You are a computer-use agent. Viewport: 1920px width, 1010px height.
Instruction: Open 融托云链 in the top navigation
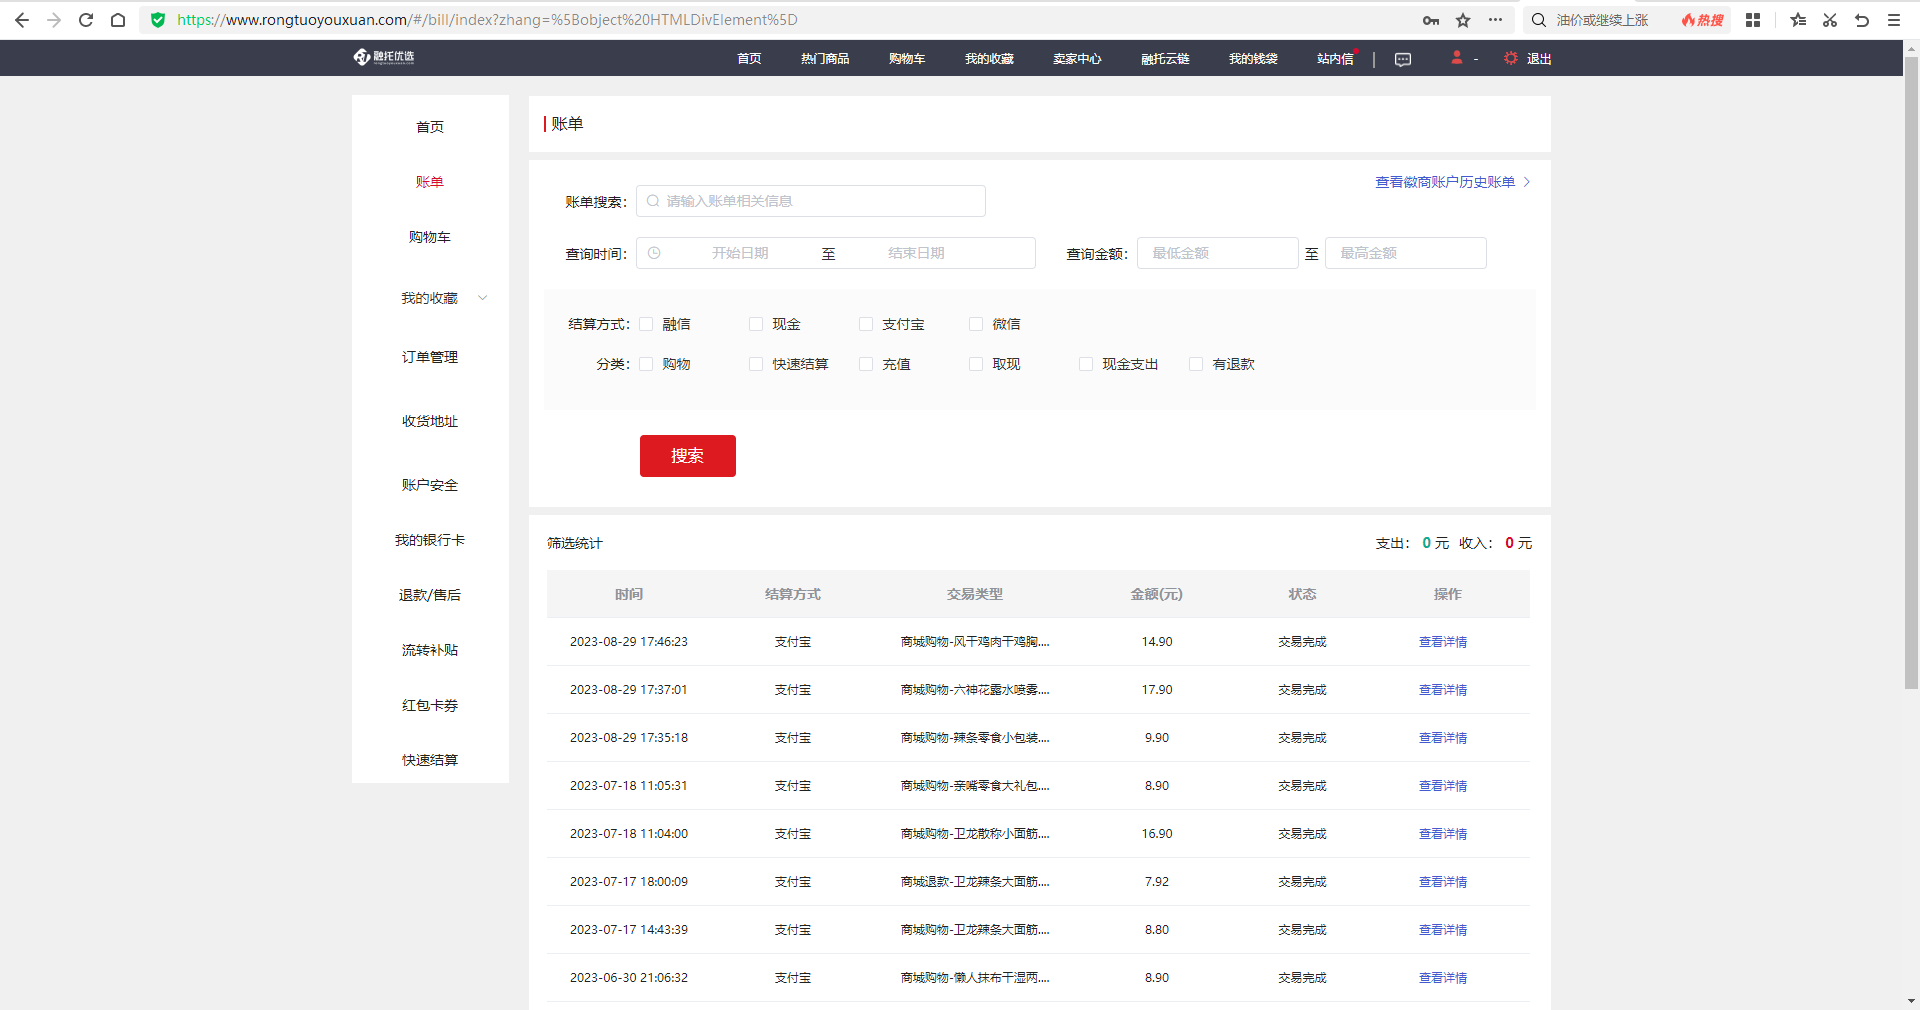(x=1165, y=59)
